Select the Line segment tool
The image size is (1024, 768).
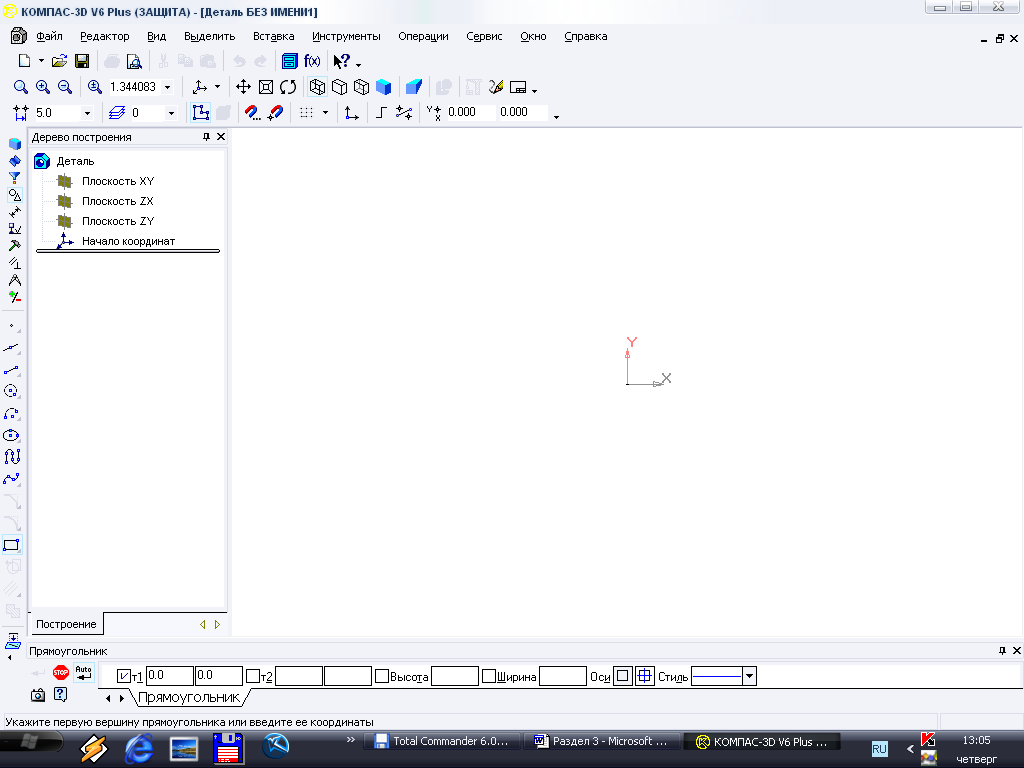point(11,370)
